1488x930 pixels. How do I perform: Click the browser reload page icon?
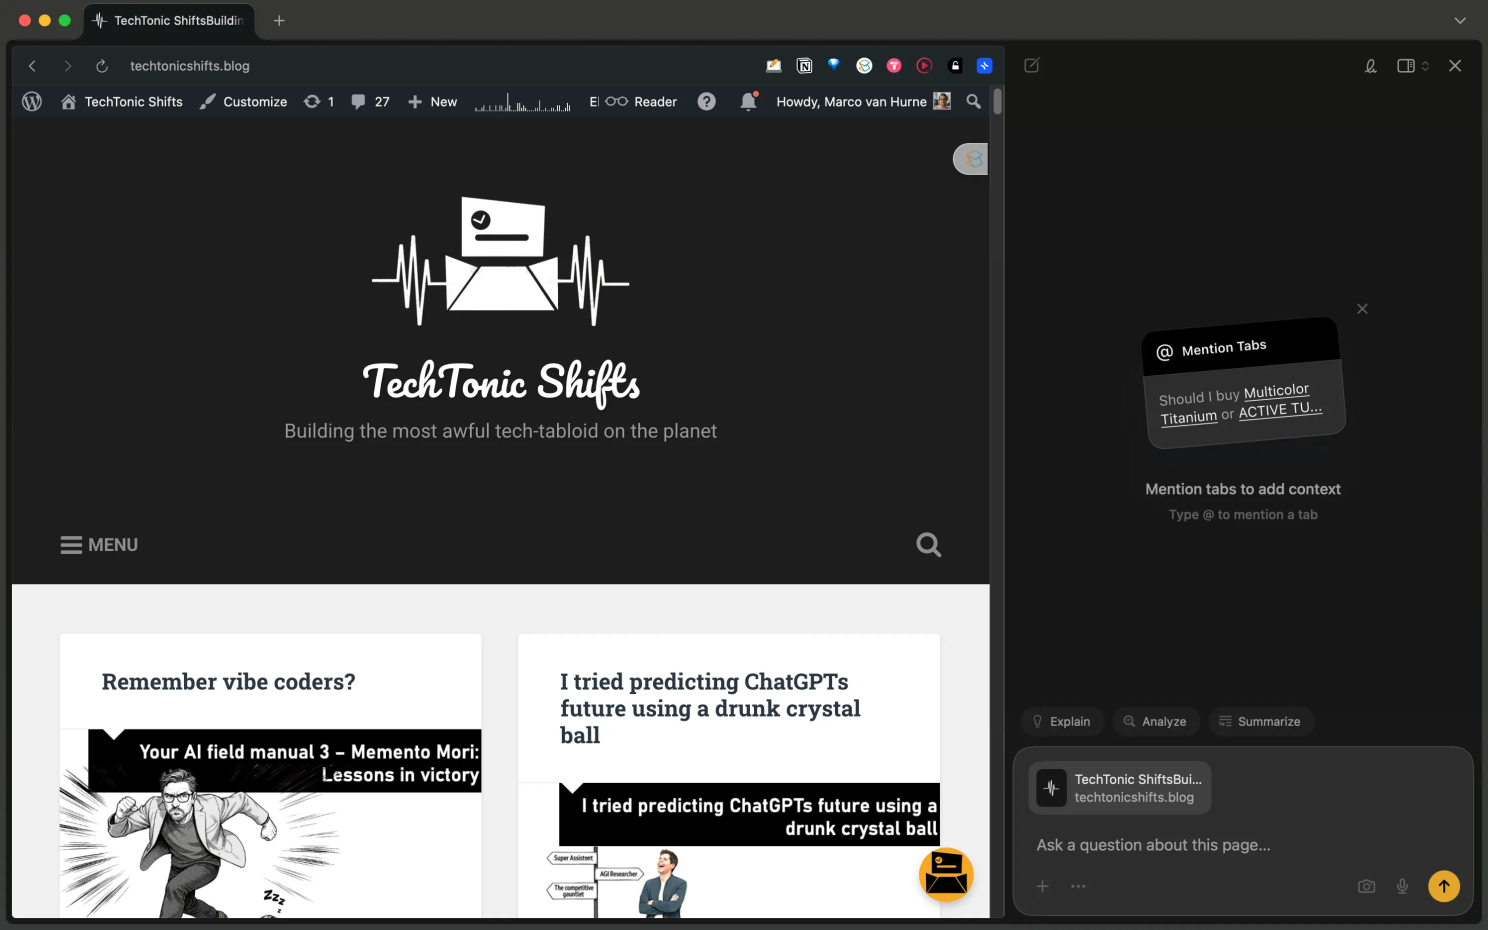pyautogui.click(x=101, y=66)
